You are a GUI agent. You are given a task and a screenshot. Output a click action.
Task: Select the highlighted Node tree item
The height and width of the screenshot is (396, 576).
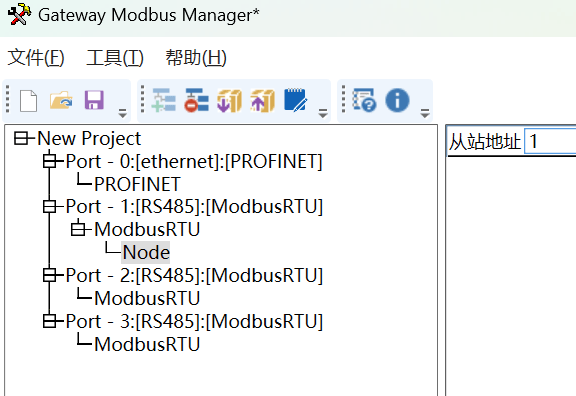pyautogui.click(x=146, y=252)
